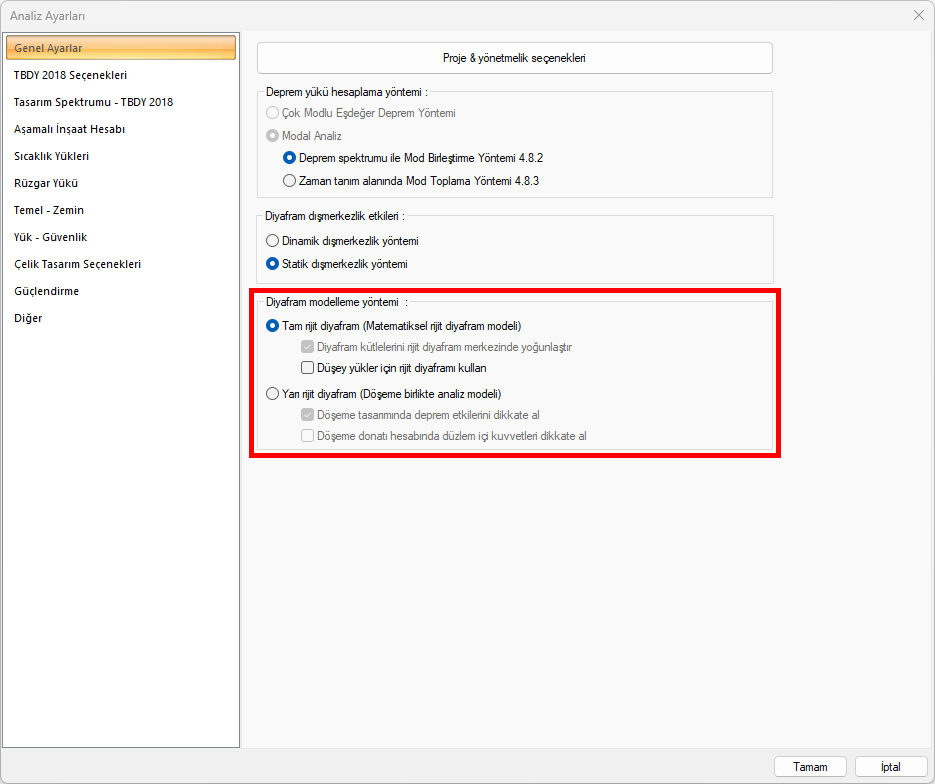Go to Aşamalı İnşaat Hesabı section
Image resolution: width=935 pixels, height=784 pixels.
69,129
